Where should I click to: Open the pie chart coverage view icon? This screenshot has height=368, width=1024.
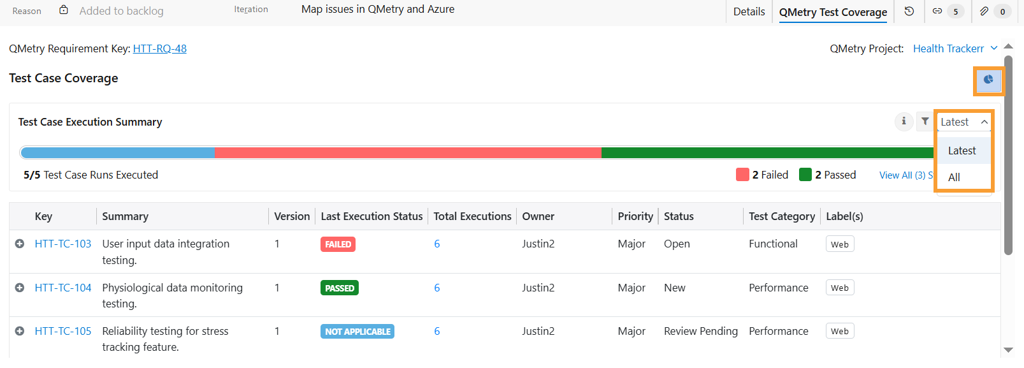pyautogui.click(x=988, y=80)
